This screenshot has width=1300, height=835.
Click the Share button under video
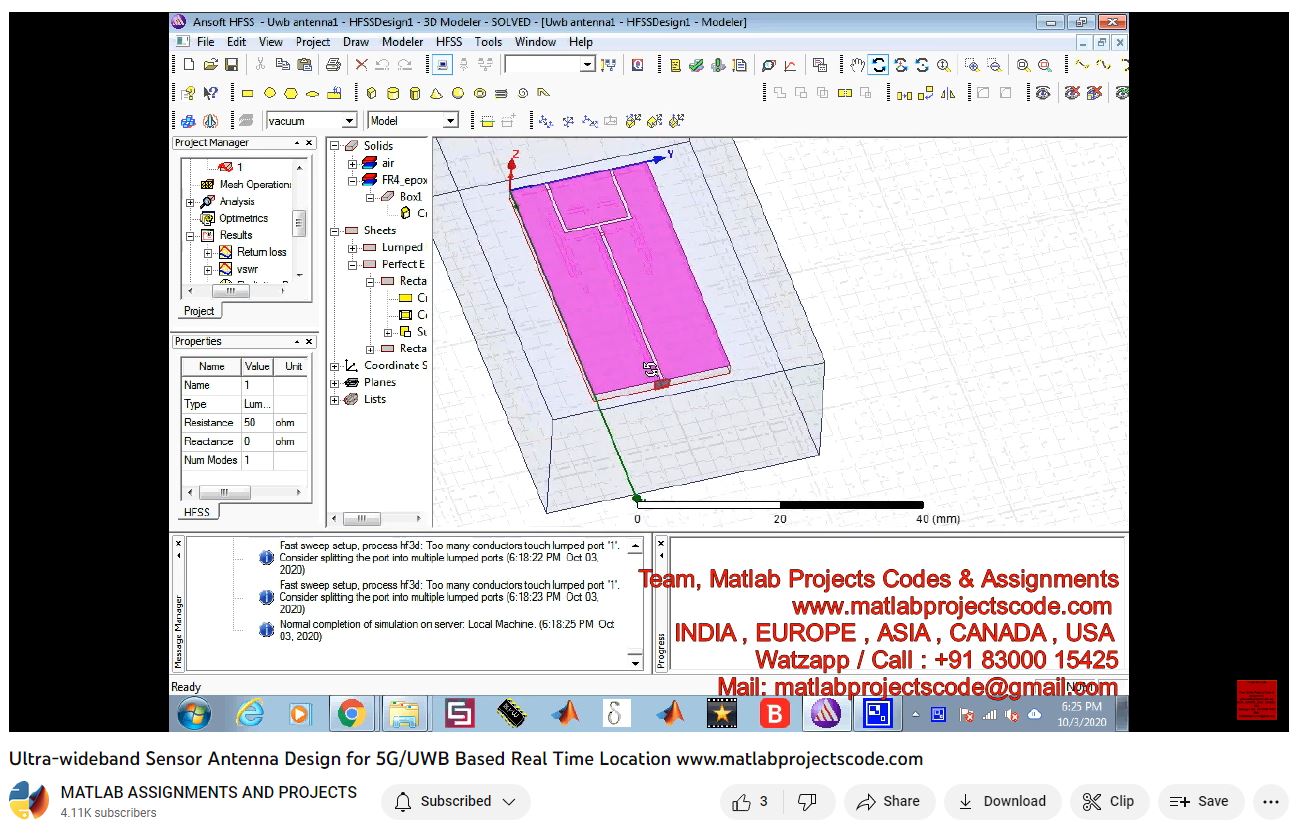[x=888, y=801]
